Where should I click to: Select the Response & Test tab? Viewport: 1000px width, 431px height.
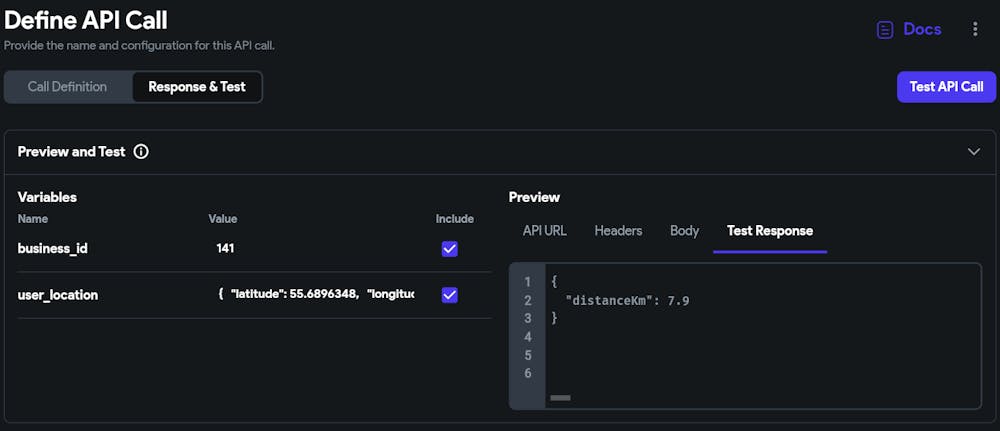pos(197,87)
